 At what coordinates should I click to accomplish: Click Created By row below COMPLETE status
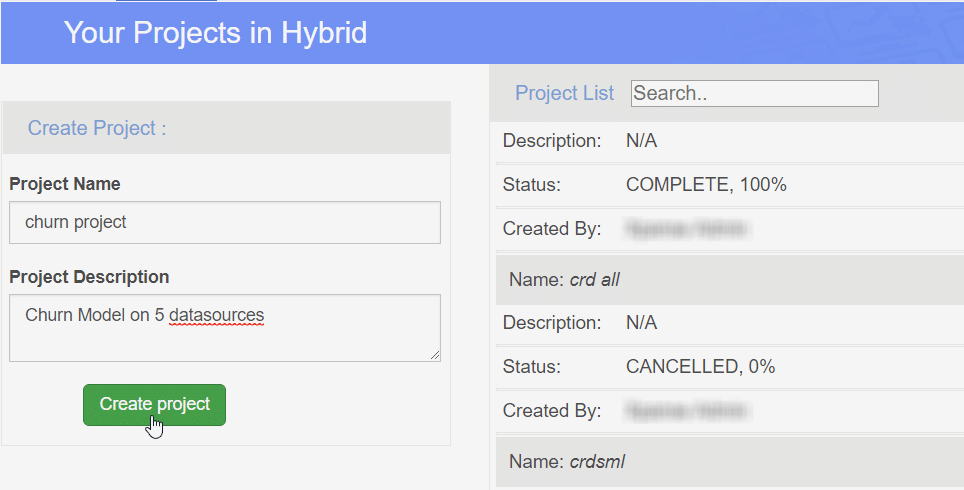pyautogui.click(x=730, y=229)
